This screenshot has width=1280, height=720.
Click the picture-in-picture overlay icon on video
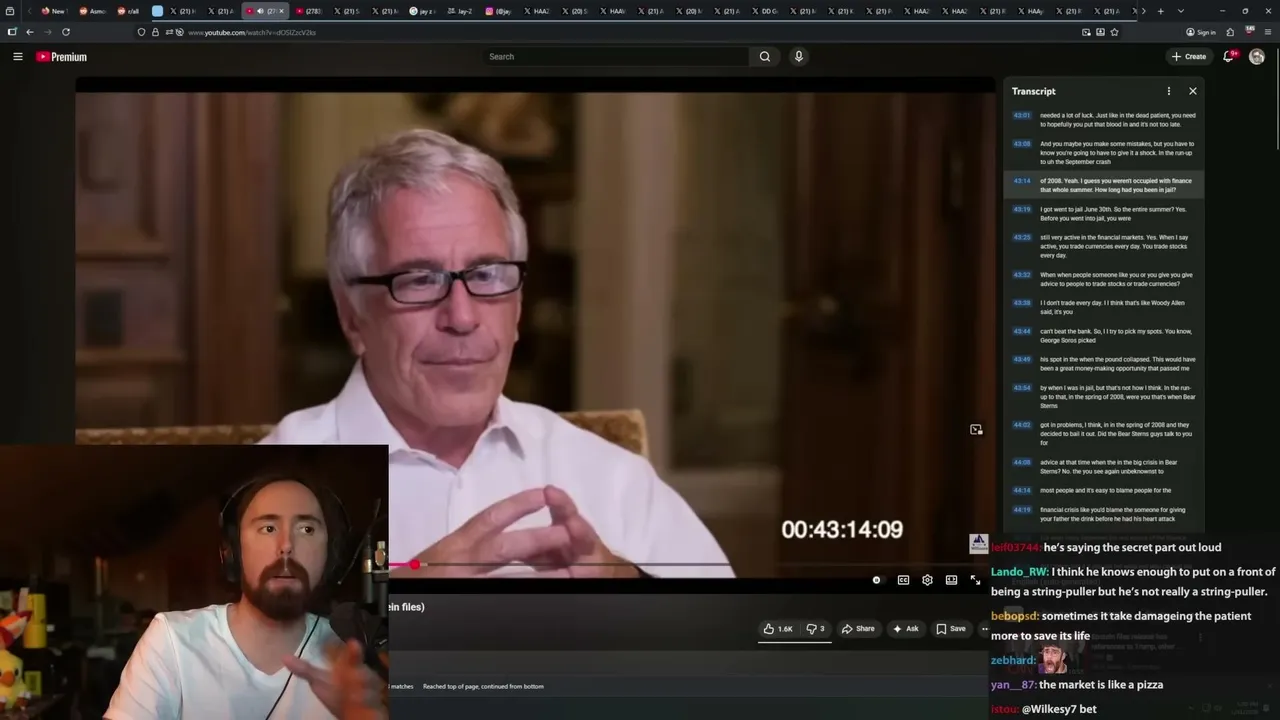pos(976,430)
